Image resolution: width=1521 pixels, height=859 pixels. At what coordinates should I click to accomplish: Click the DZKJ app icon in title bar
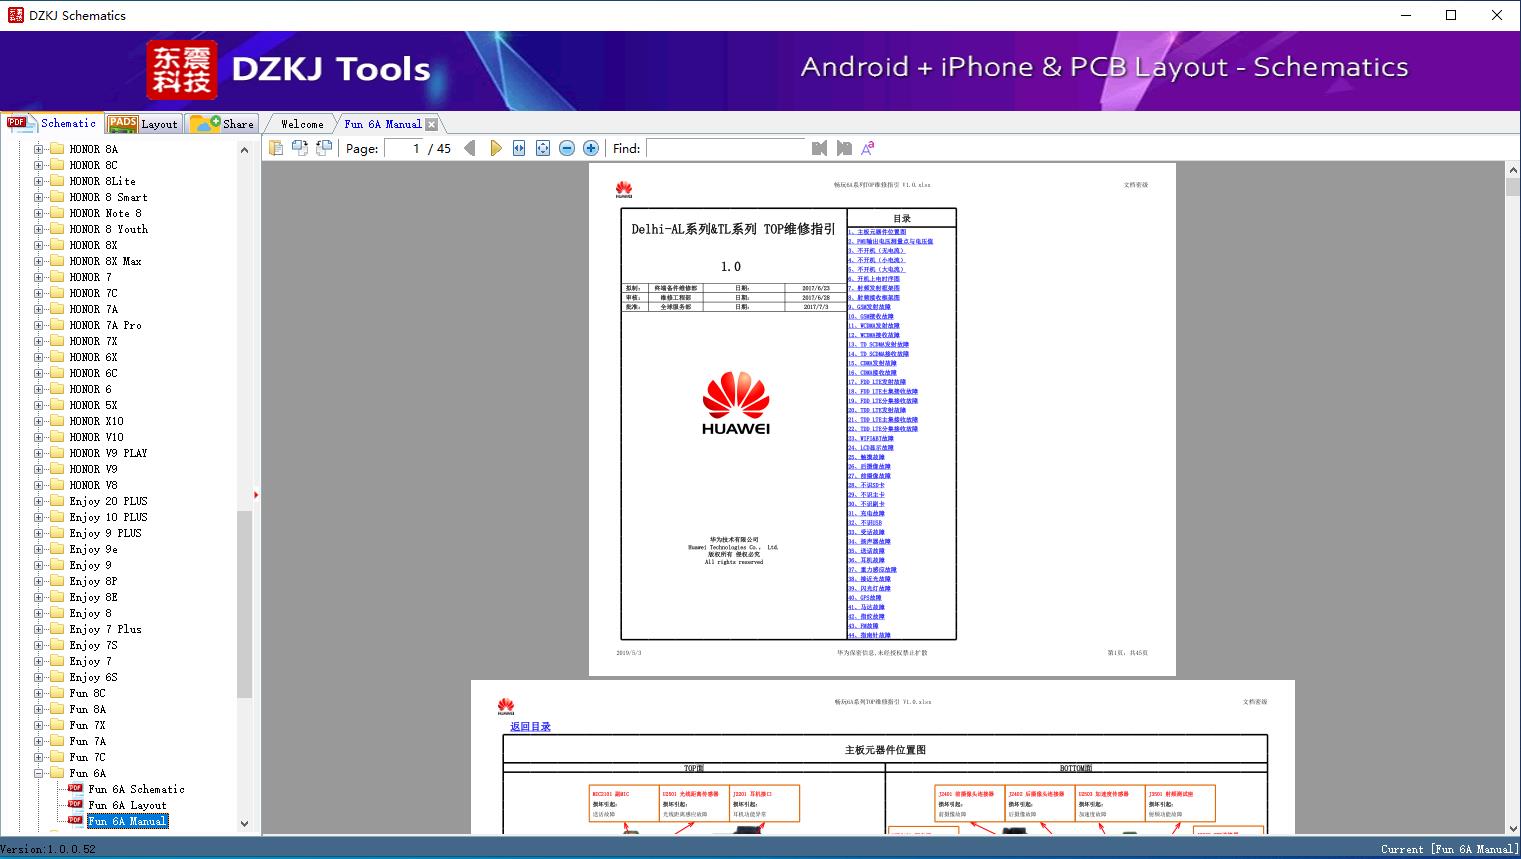pyautogui.click(x=15, y=15)
